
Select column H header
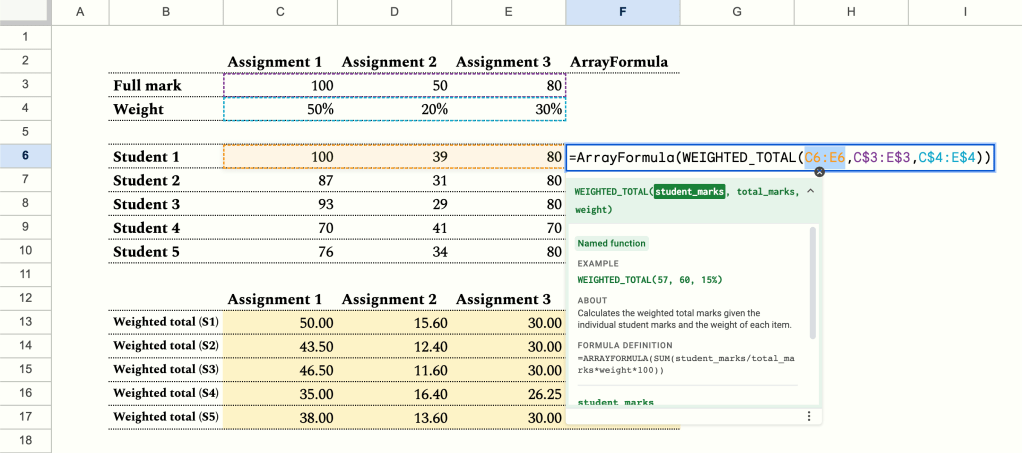coord(851,12)
